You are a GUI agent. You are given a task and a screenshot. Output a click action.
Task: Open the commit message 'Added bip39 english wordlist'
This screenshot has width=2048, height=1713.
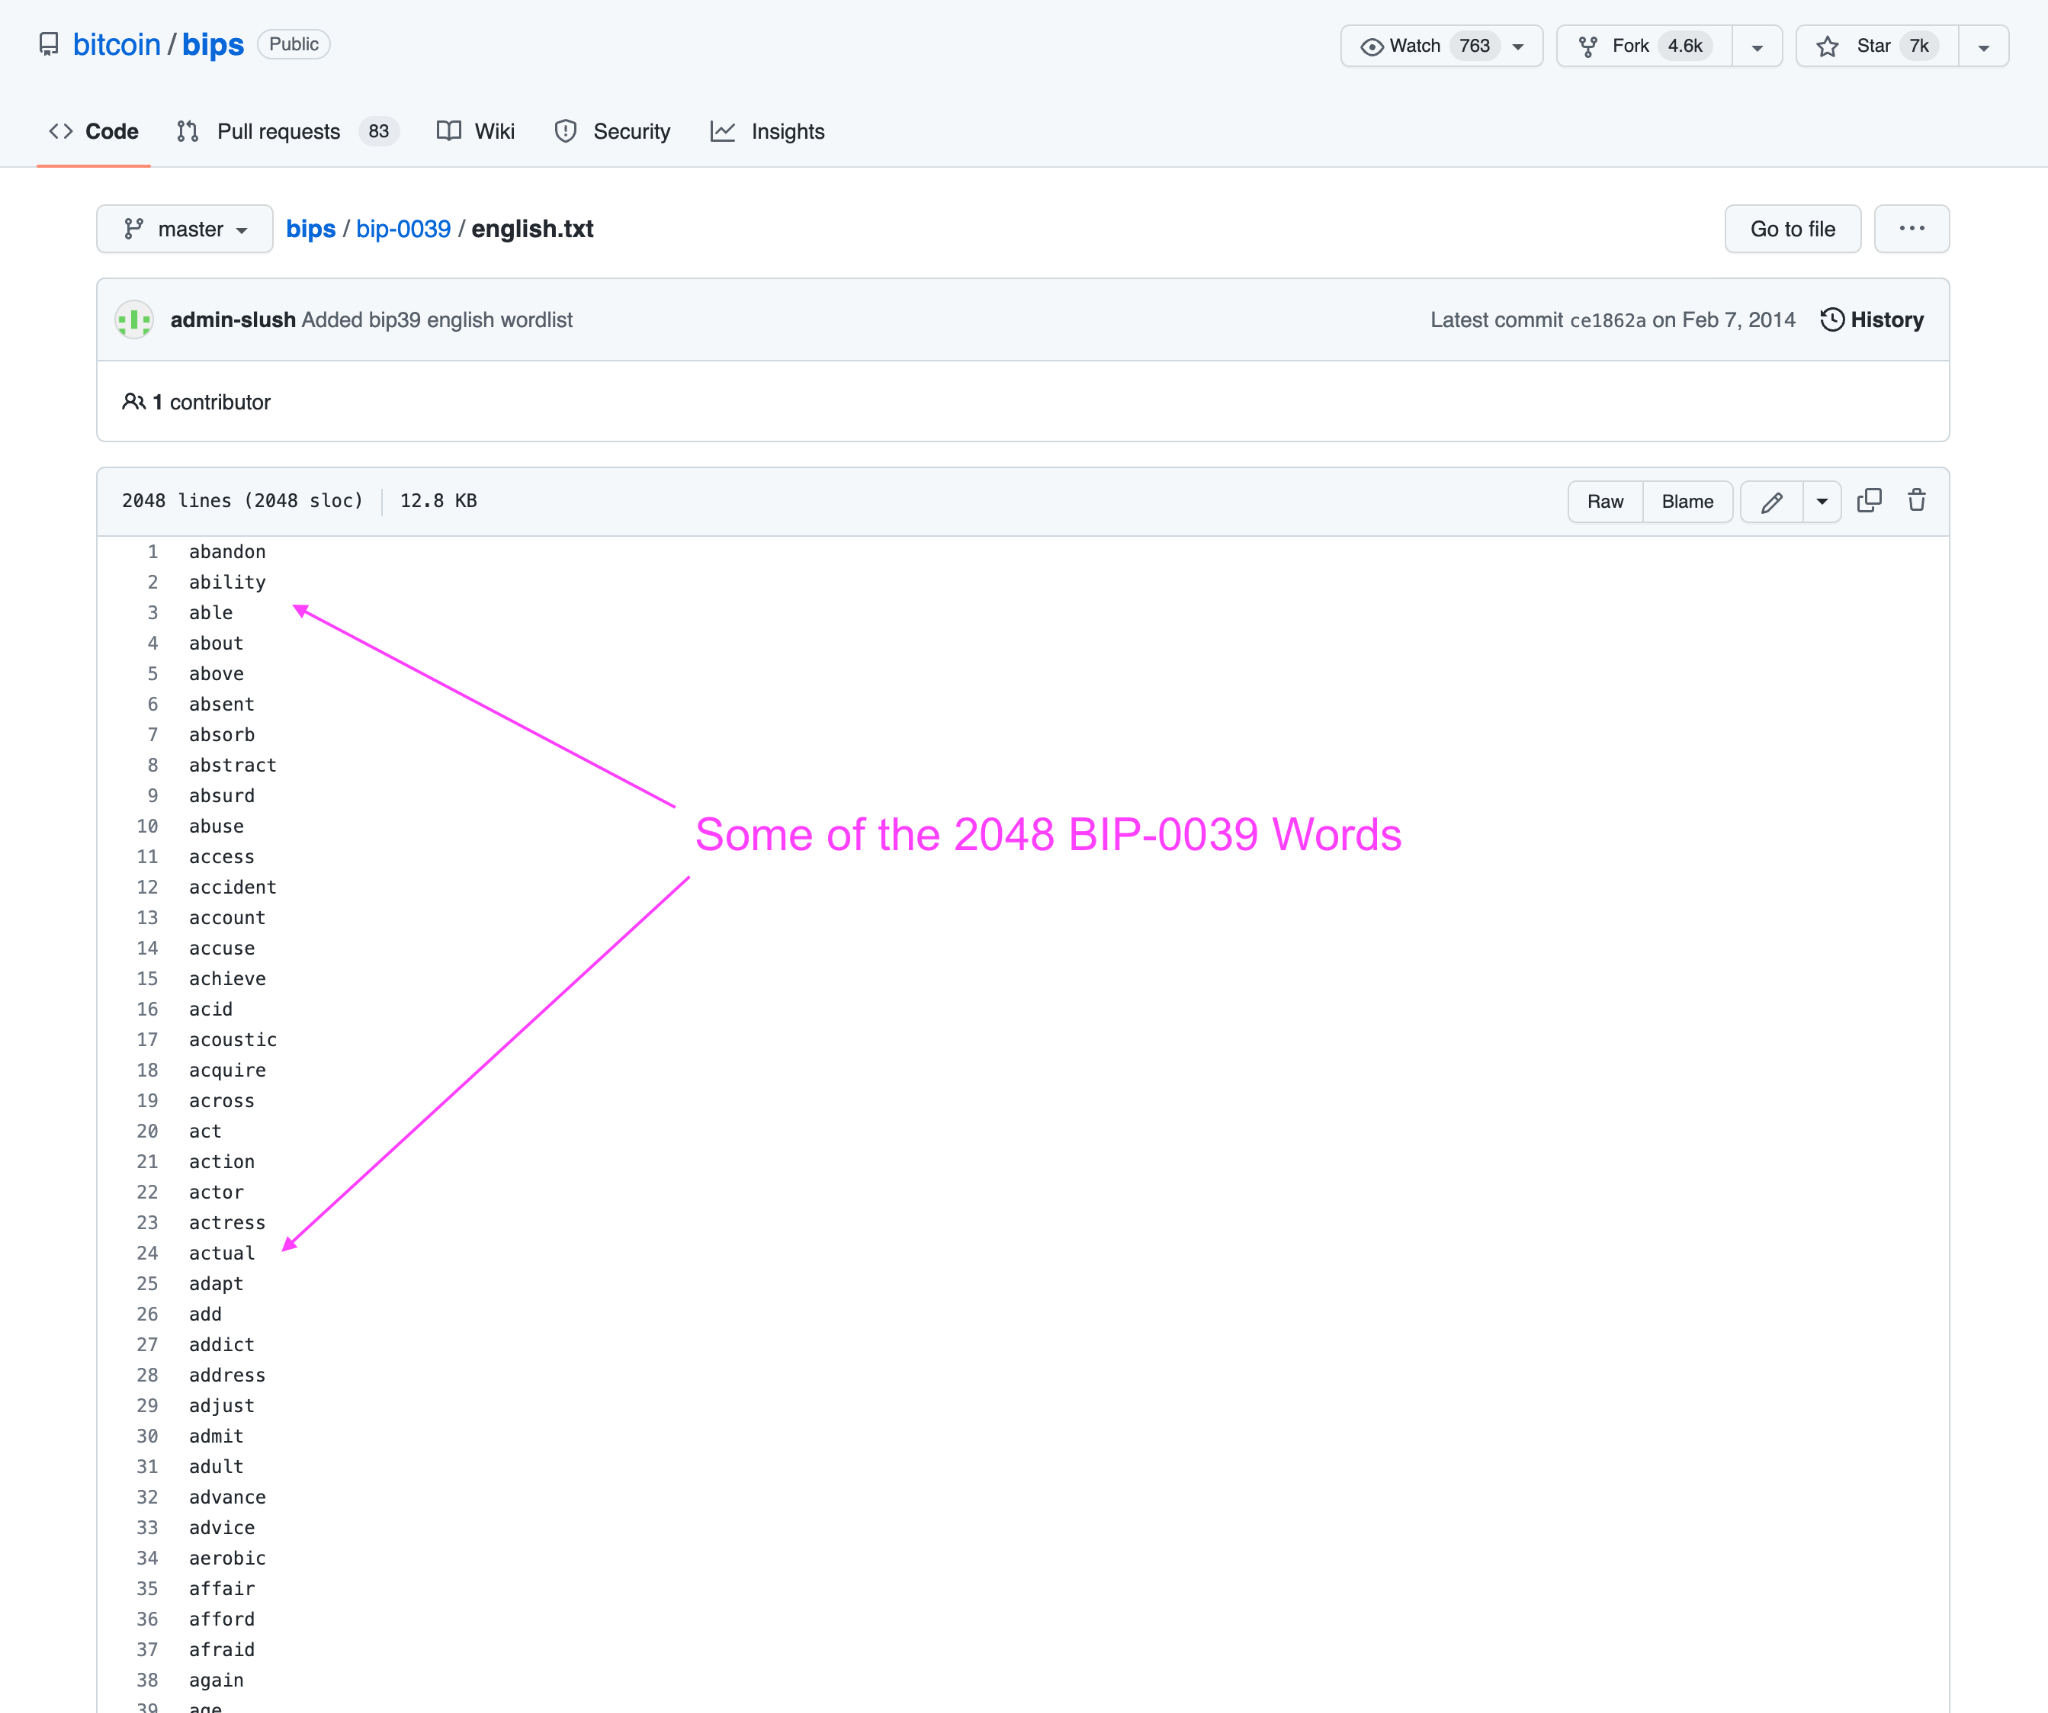coord(437,320)
